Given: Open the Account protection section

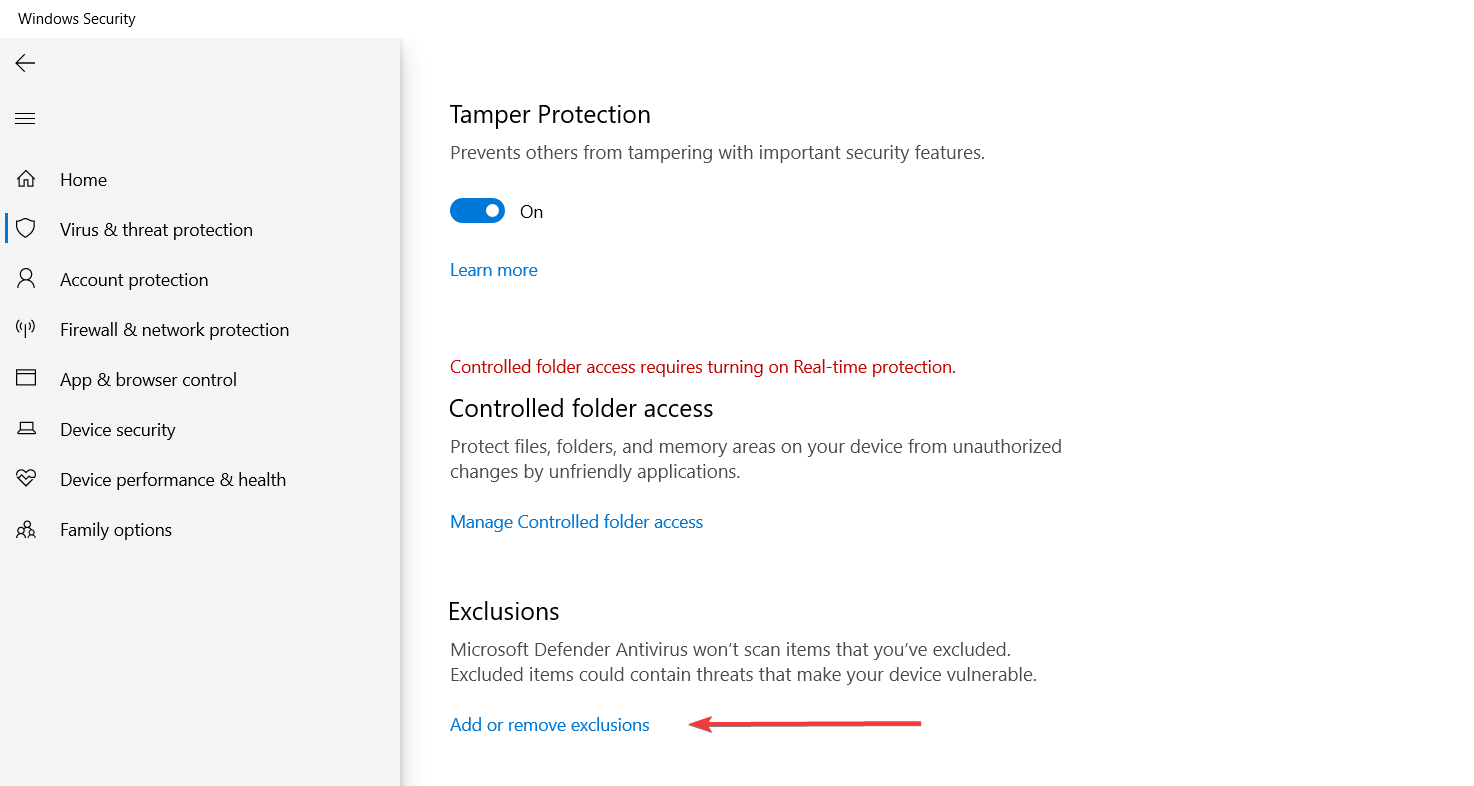Looking at the screenshot, I should click(x=134, y=280).
